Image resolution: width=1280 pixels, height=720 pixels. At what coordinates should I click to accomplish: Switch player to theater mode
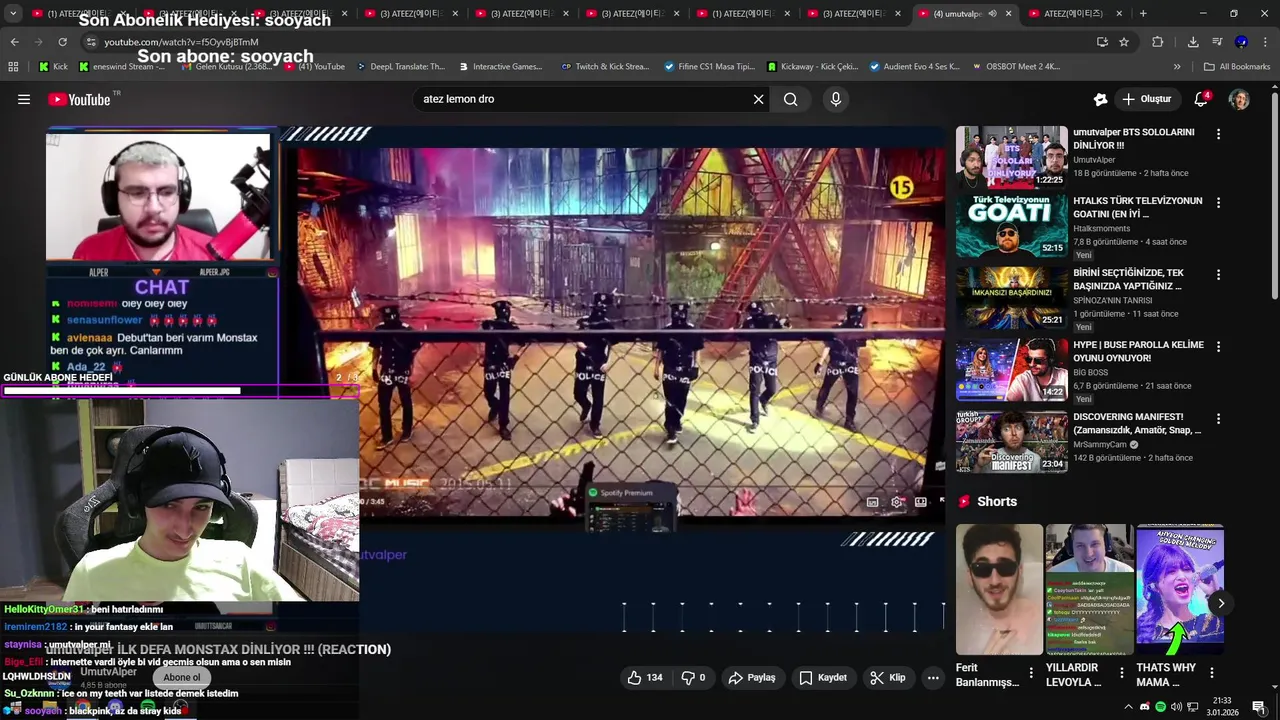(920, 502)
